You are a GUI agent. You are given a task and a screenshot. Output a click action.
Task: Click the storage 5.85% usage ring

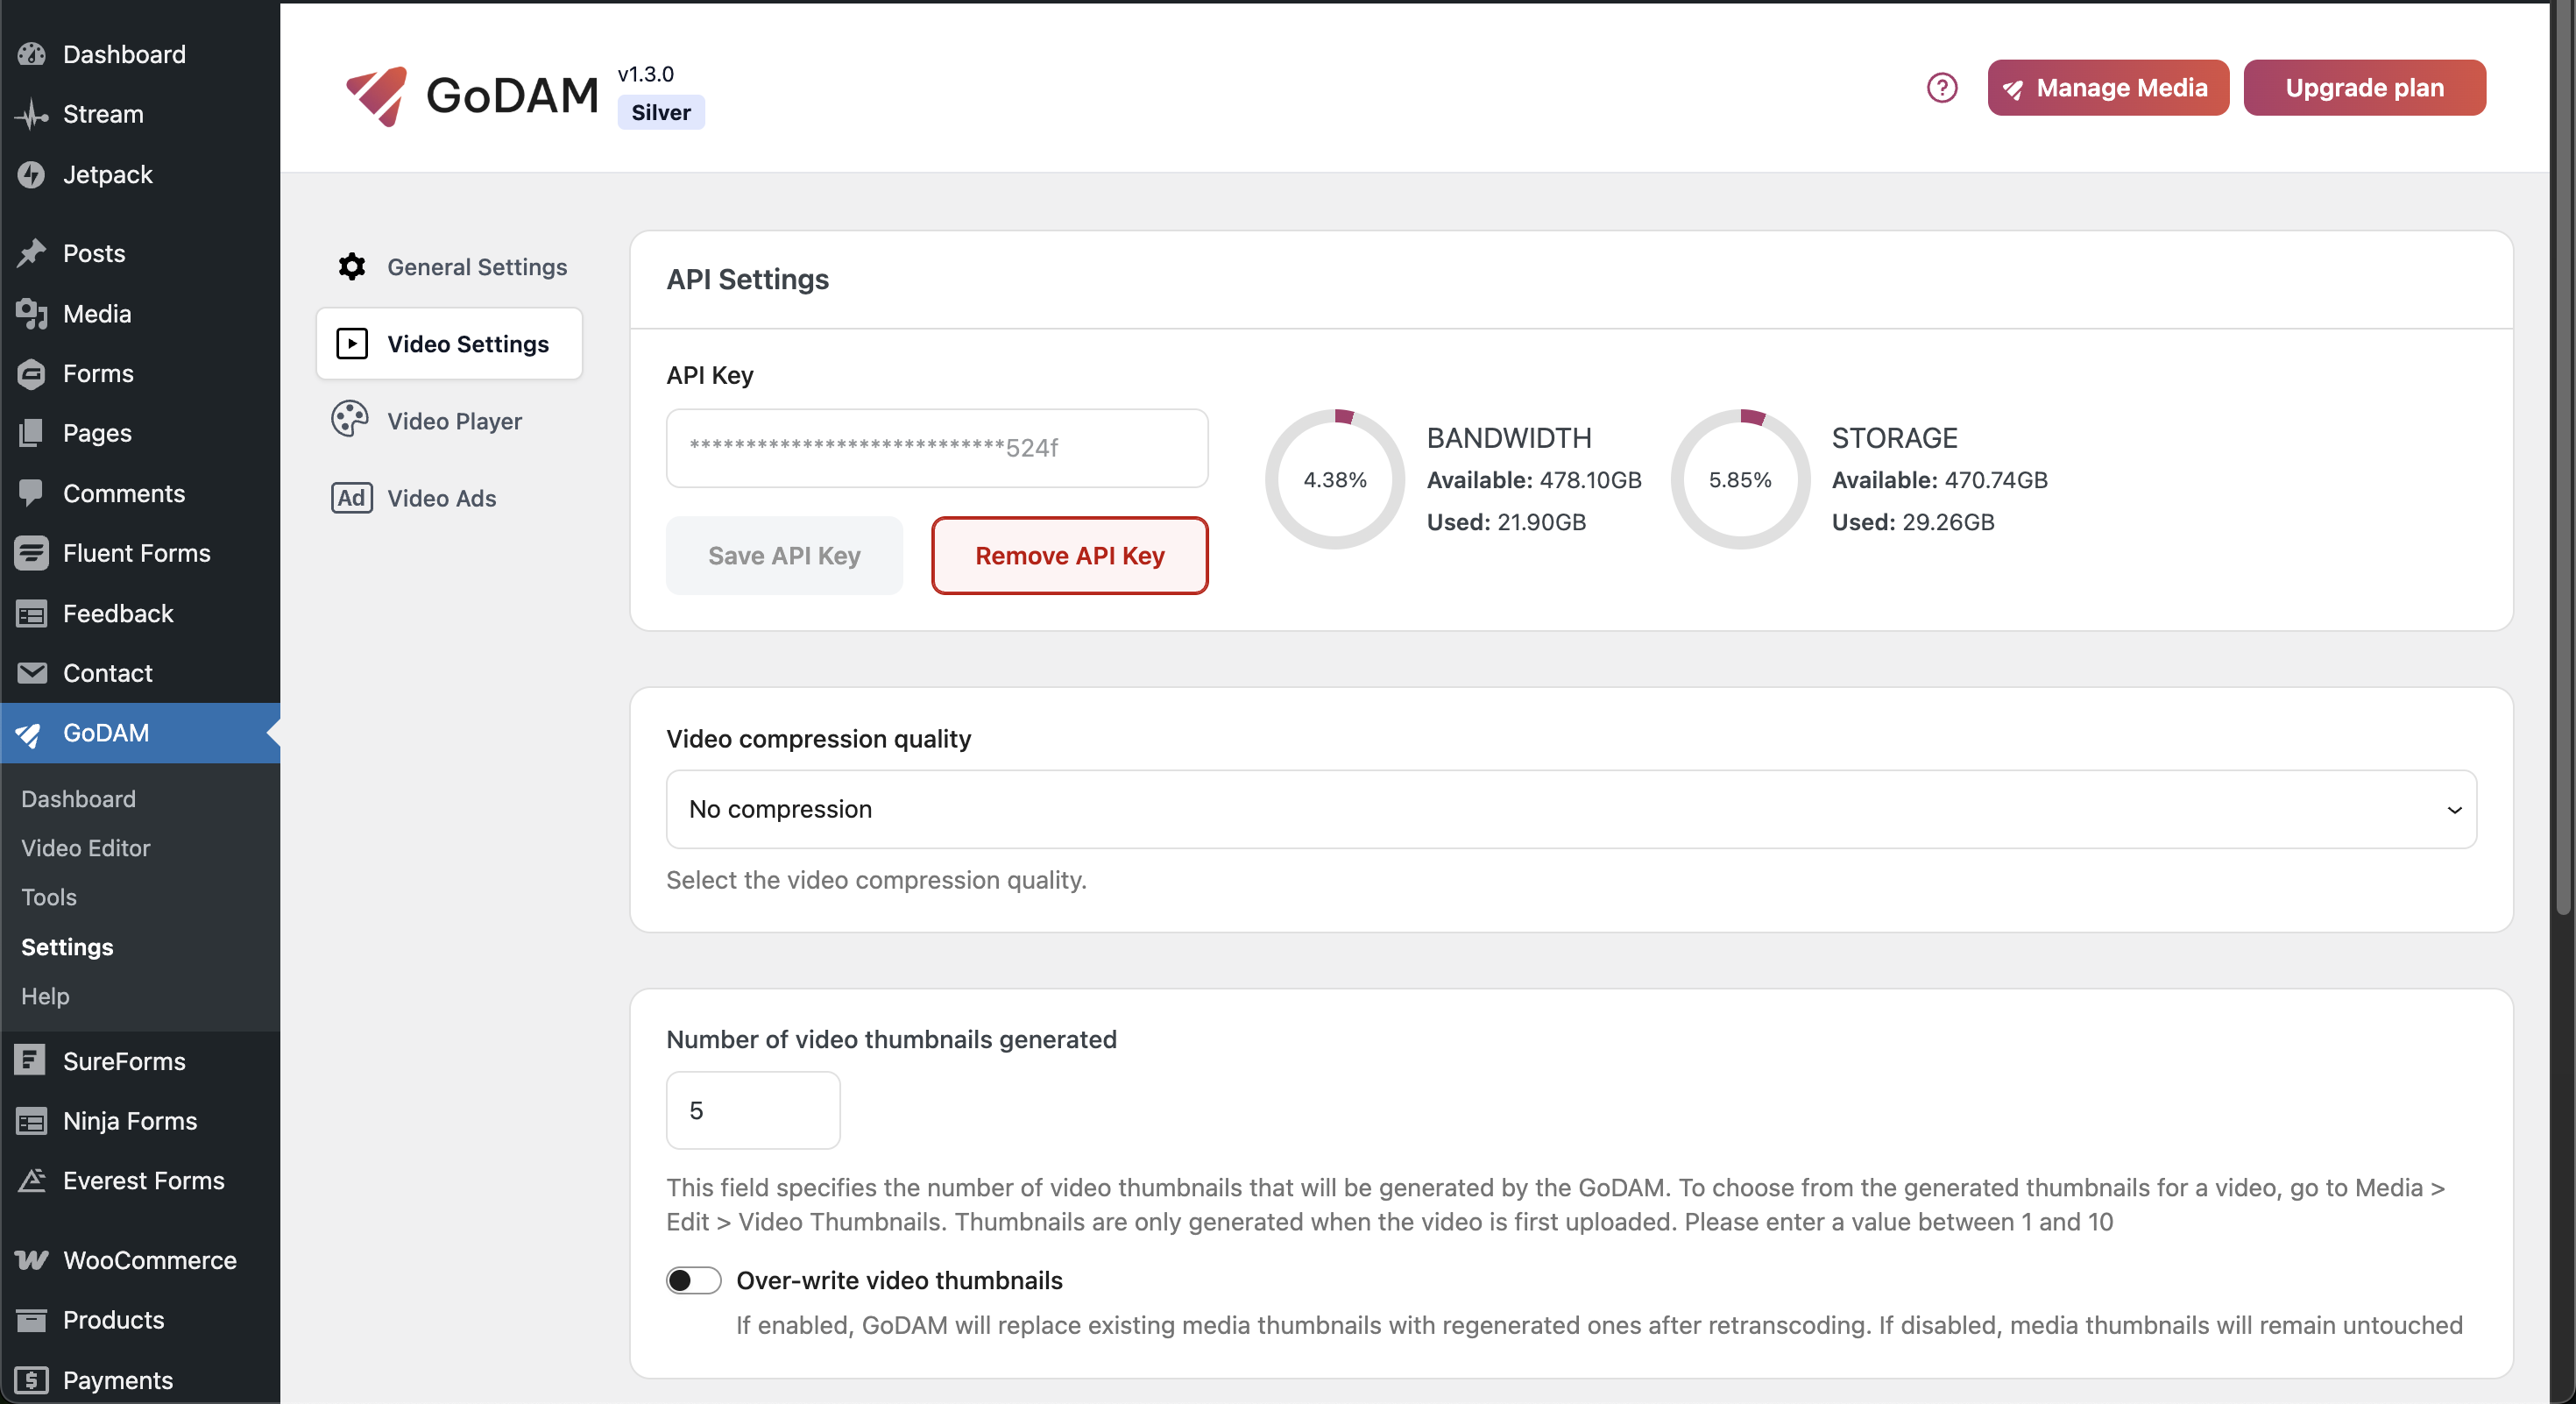[x=1740, y=480]
